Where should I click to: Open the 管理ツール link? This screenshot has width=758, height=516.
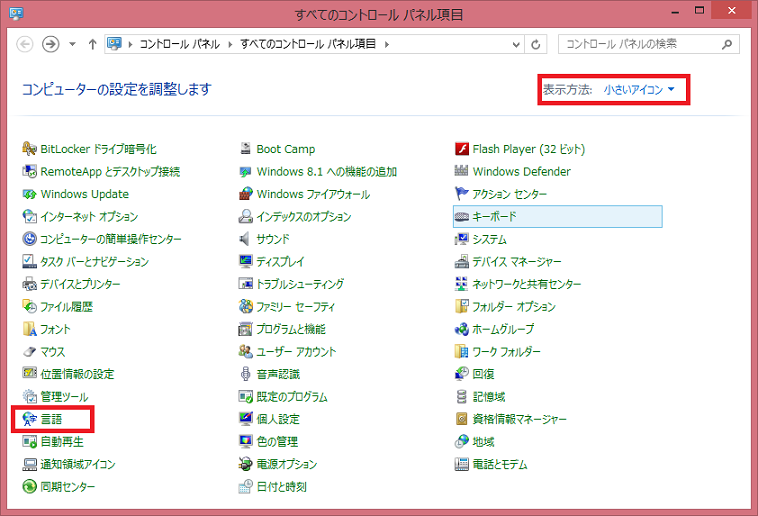tap(64, 397)
